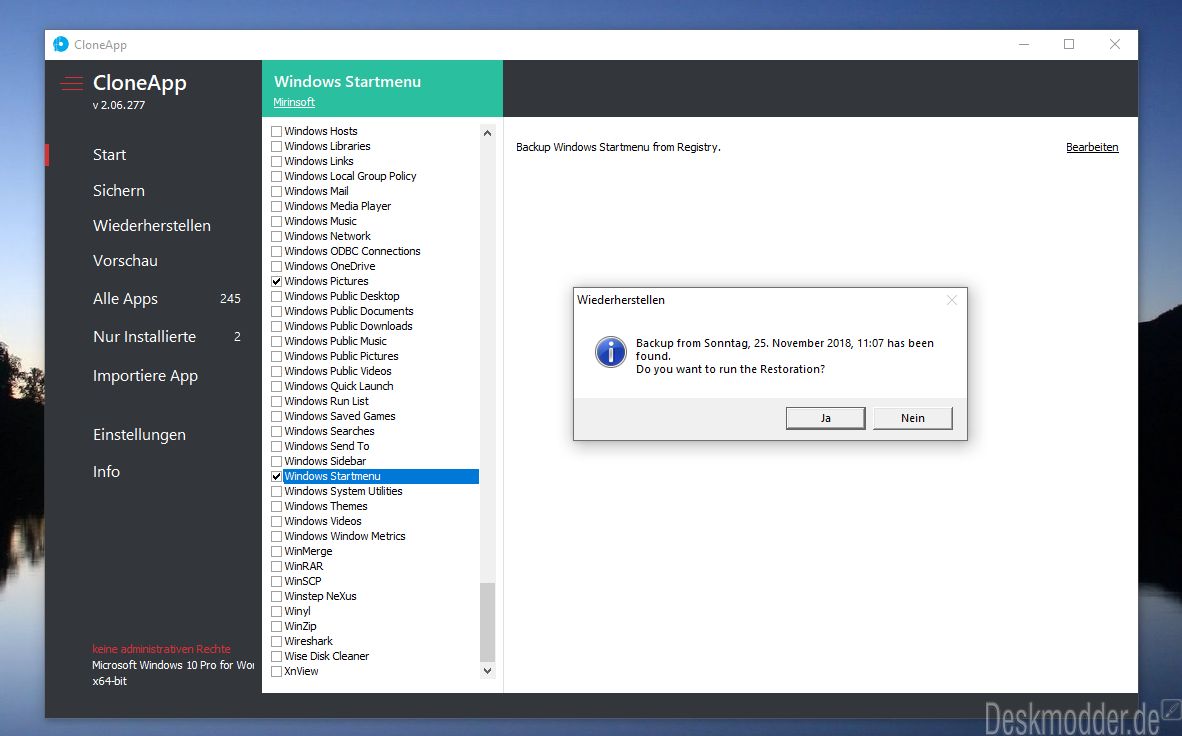Click the app list scrollbar thumb
The image size is (1182, 736).
pos(487,622)
